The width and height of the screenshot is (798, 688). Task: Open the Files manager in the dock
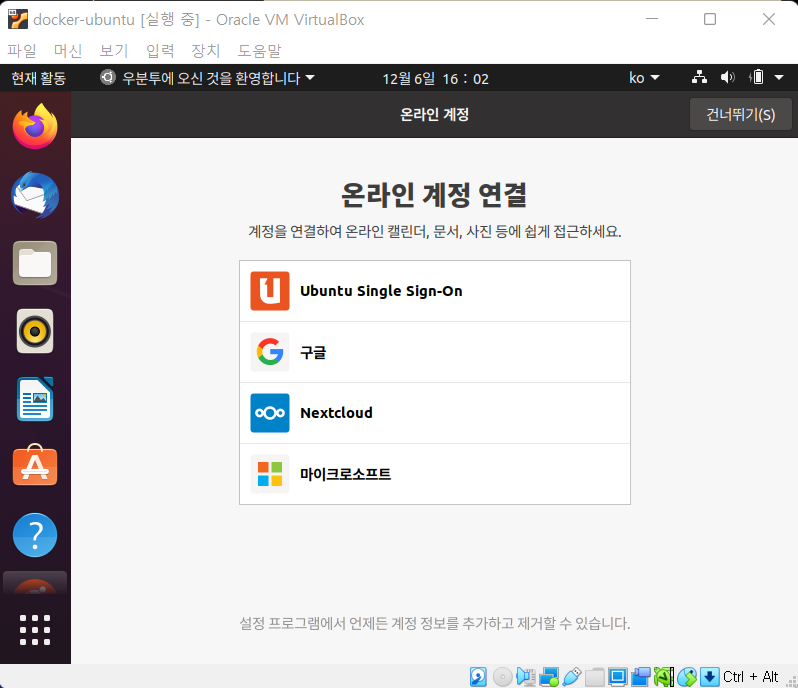point(35,263)
